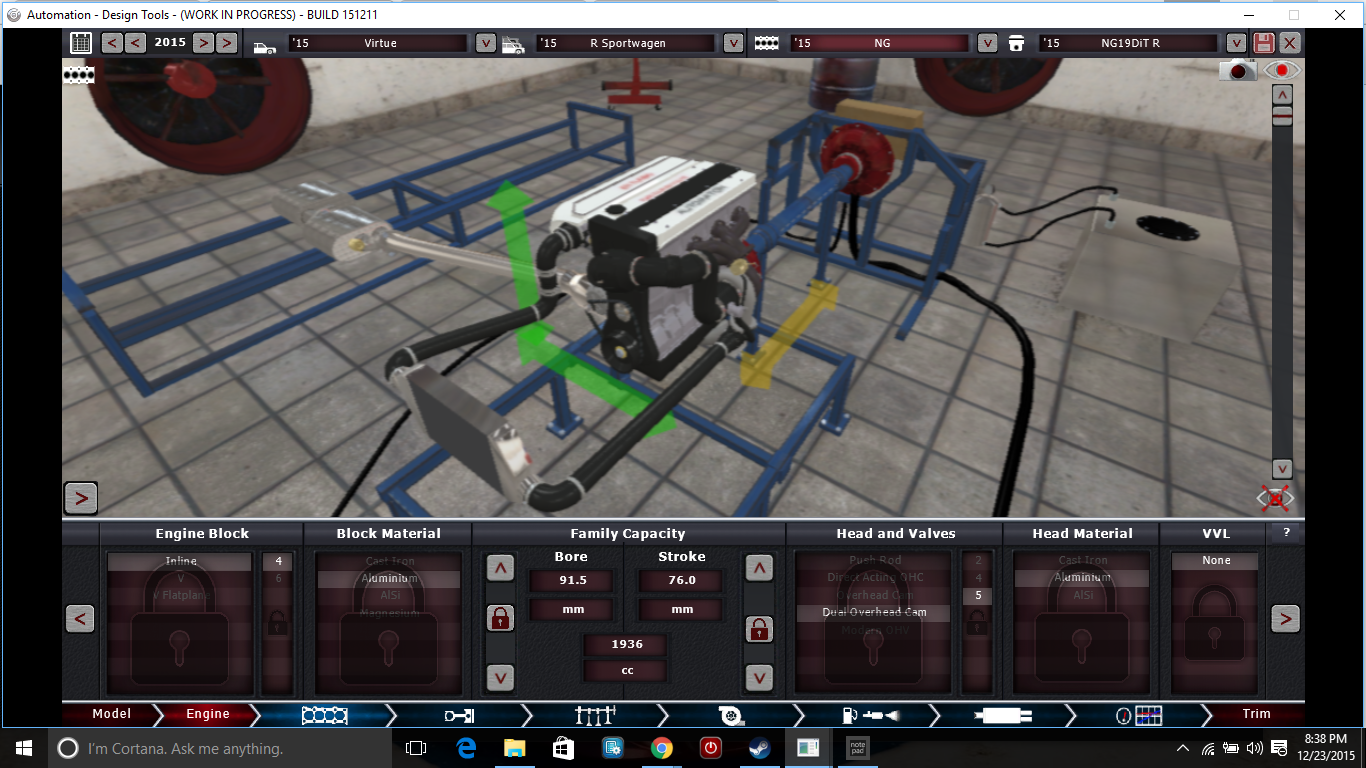Screen dimensions: 1366x768
Task: Click the engine block icon in viewport corner
Action: pos(79,74)
